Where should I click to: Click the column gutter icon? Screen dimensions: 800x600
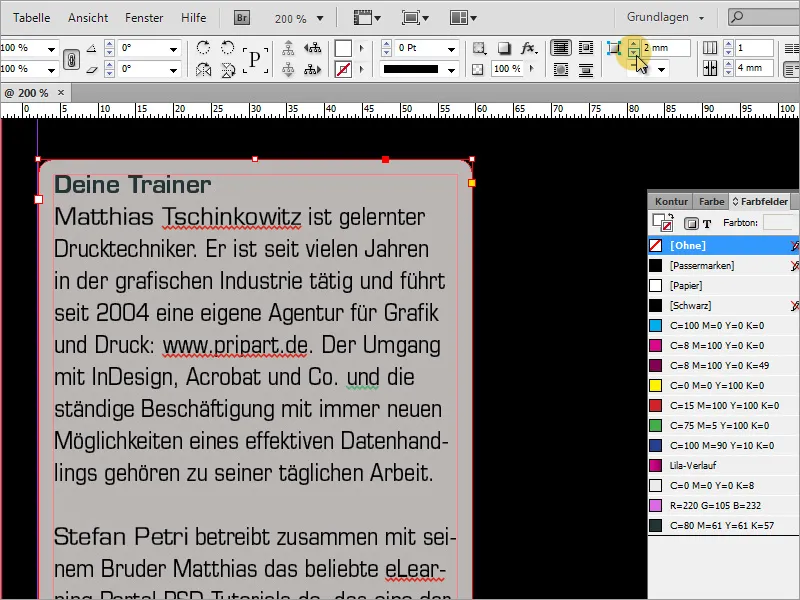(x=710, y=68)
